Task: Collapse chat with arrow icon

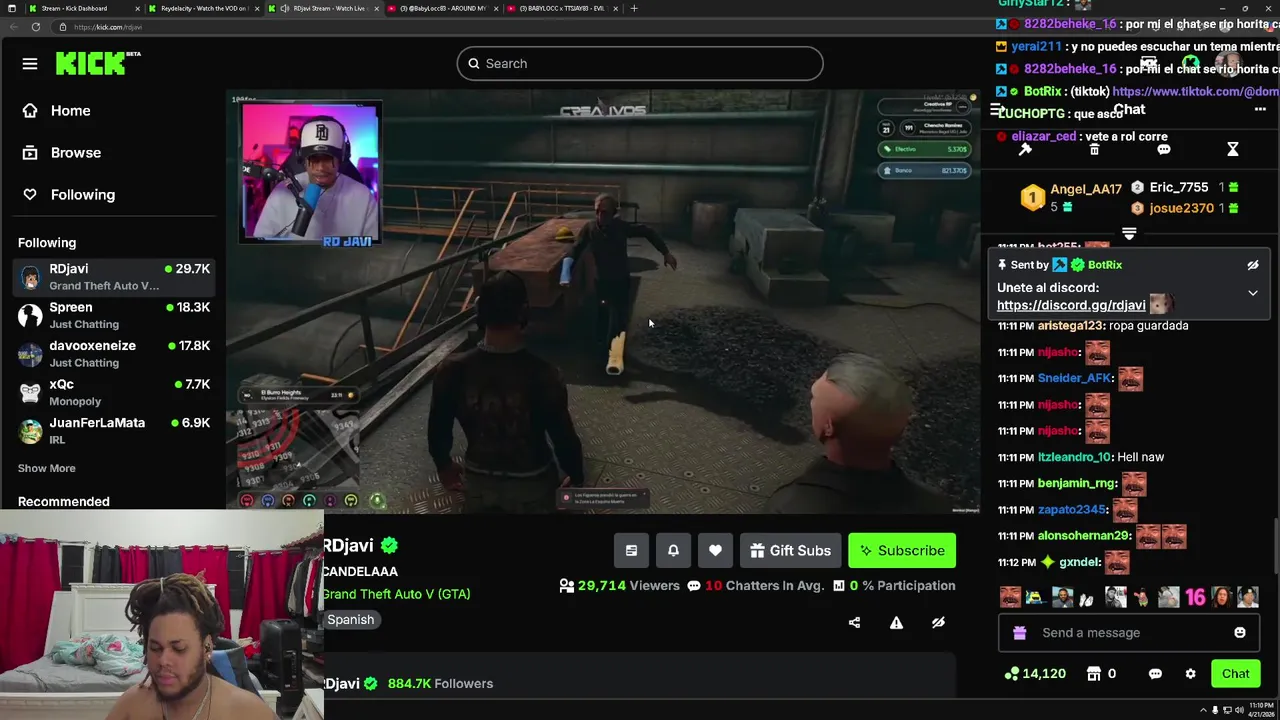Action: coord(996,110)
